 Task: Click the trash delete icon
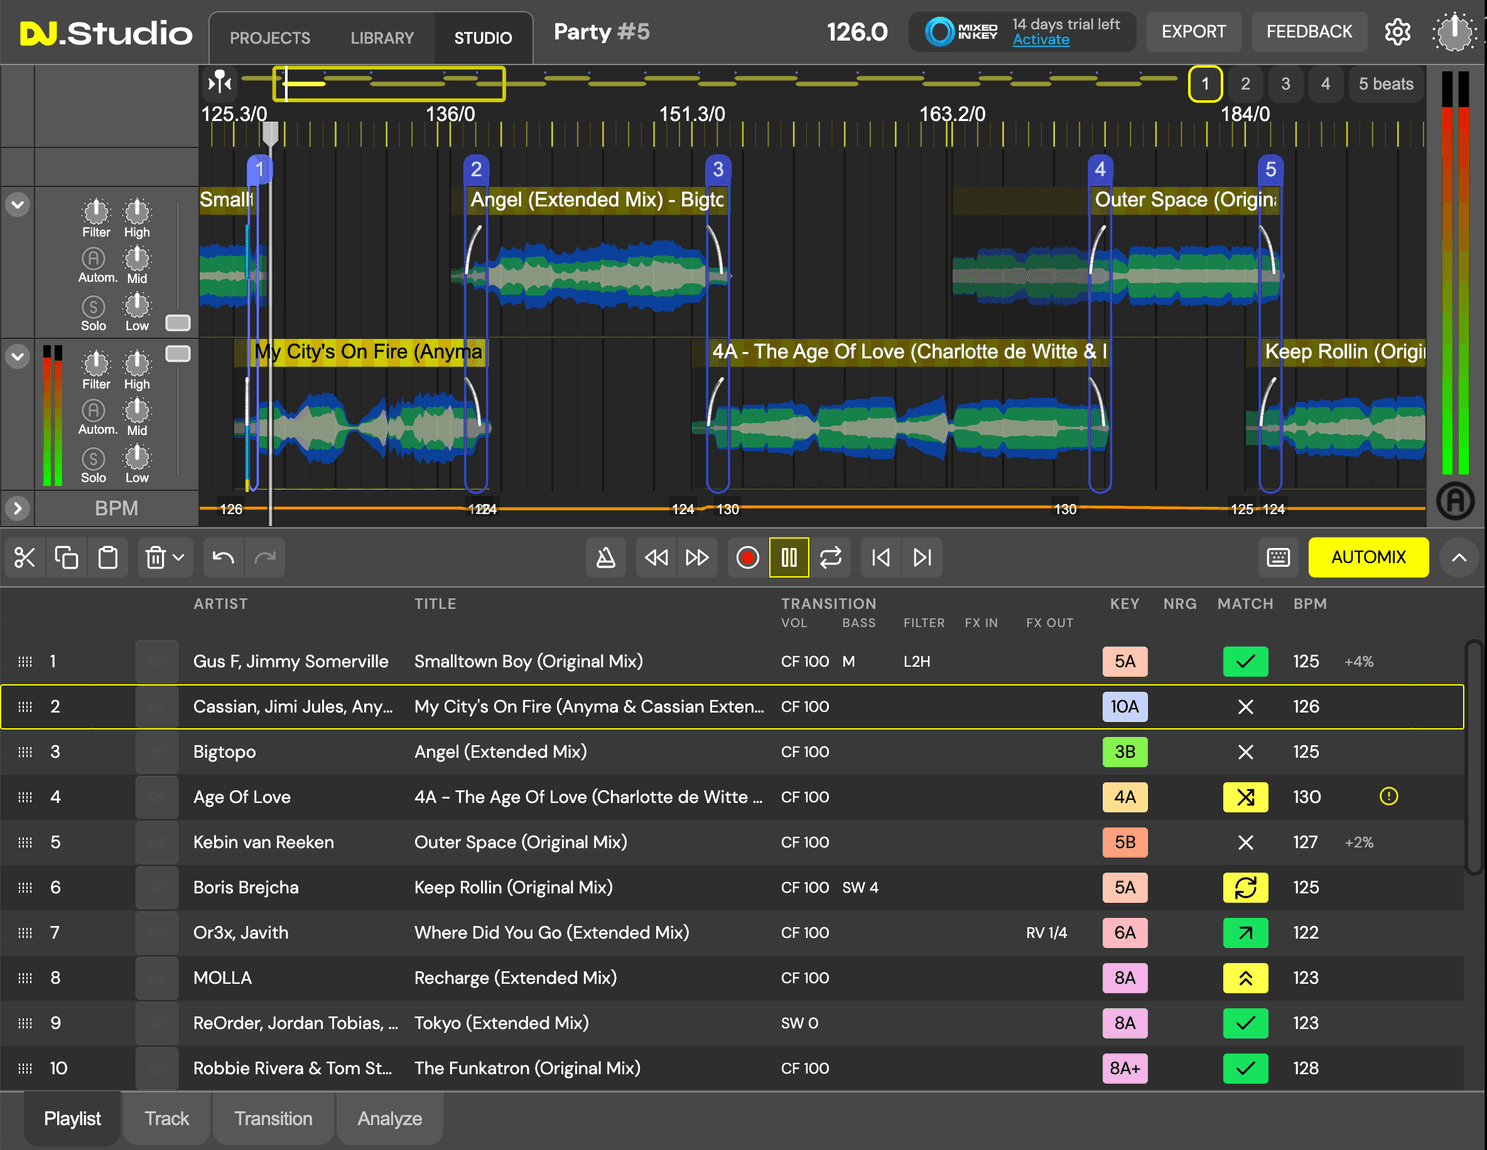click(155, 558)
